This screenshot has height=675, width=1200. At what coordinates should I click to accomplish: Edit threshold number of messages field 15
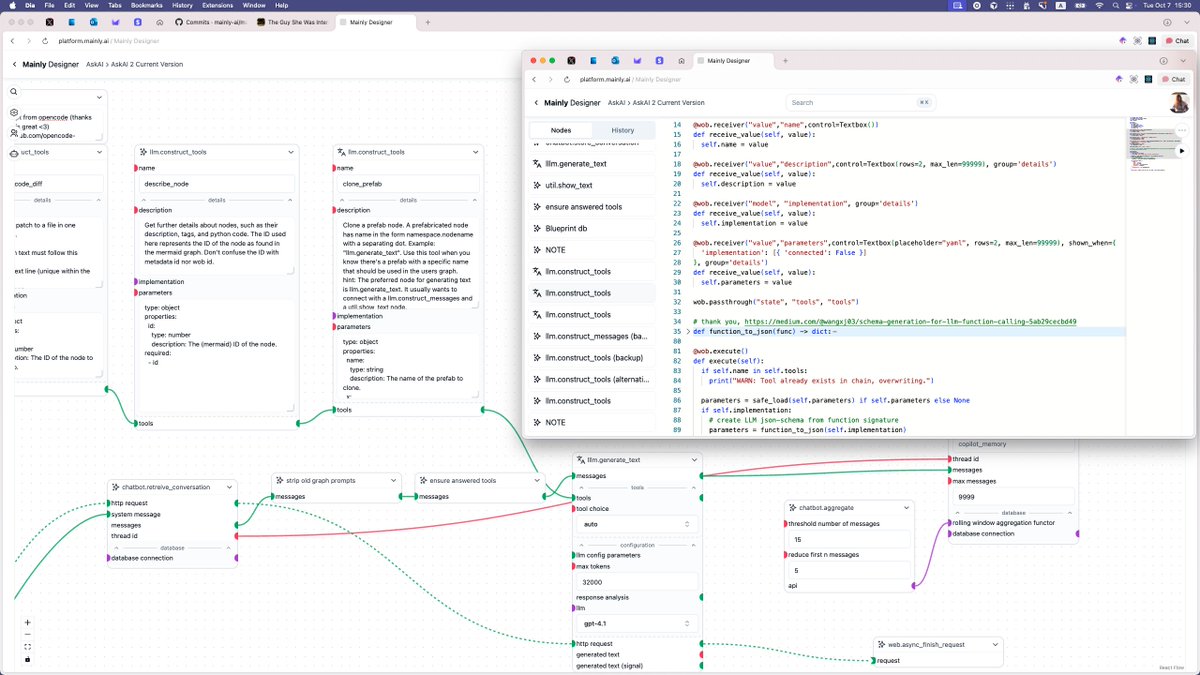[x=849, y=539]
